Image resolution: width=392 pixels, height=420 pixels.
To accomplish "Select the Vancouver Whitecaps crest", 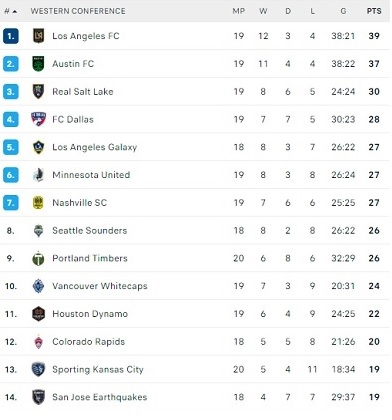I will (x=38, y=286).
